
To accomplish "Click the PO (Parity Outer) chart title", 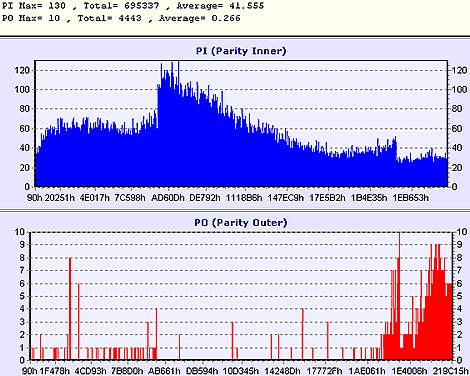I will tap(241, 222).
